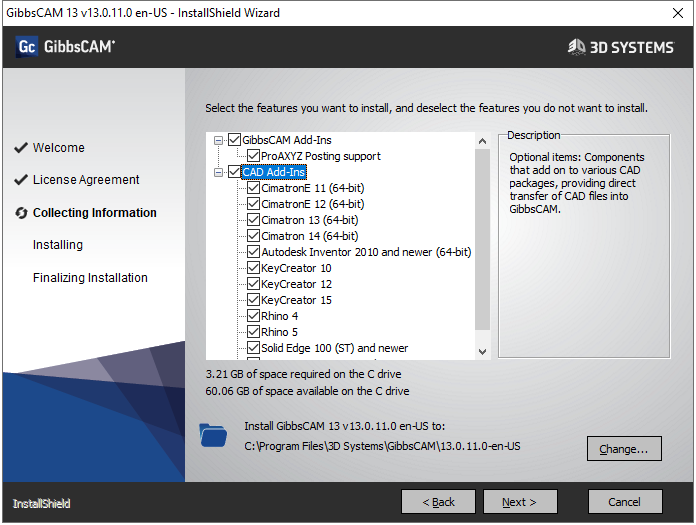
Task: Select the GibbsCAM Add-Ins tree label
Action: 287,140
